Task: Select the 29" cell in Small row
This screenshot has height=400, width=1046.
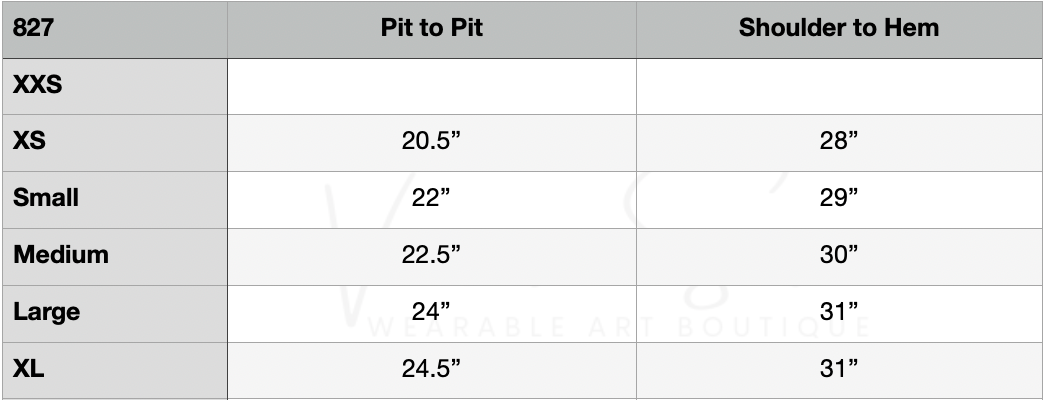Action: 839,198
